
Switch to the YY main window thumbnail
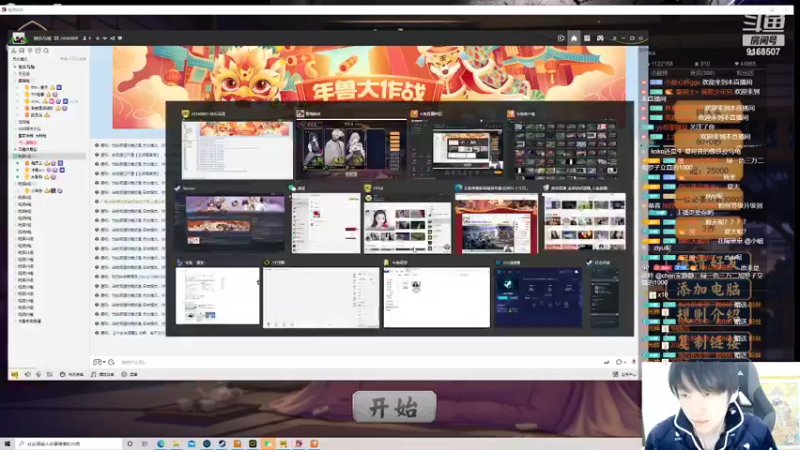(237, 149)
